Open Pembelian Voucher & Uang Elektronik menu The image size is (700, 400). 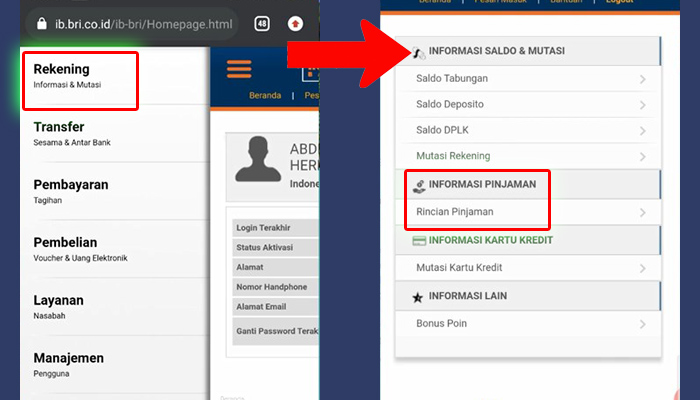click(x=115, y=249)
